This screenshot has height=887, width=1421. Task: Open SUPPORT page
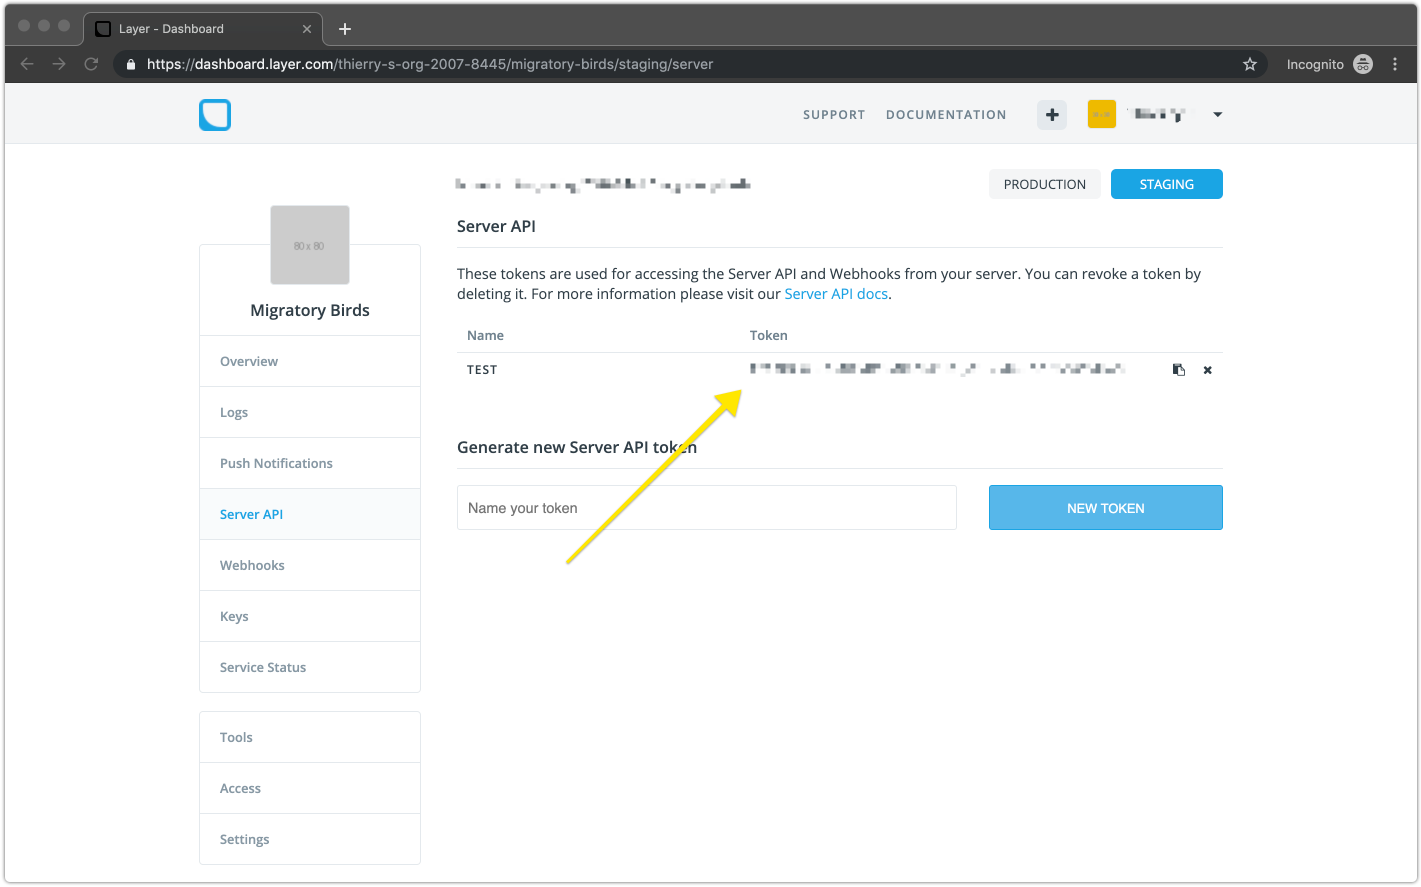coord(834,115)
